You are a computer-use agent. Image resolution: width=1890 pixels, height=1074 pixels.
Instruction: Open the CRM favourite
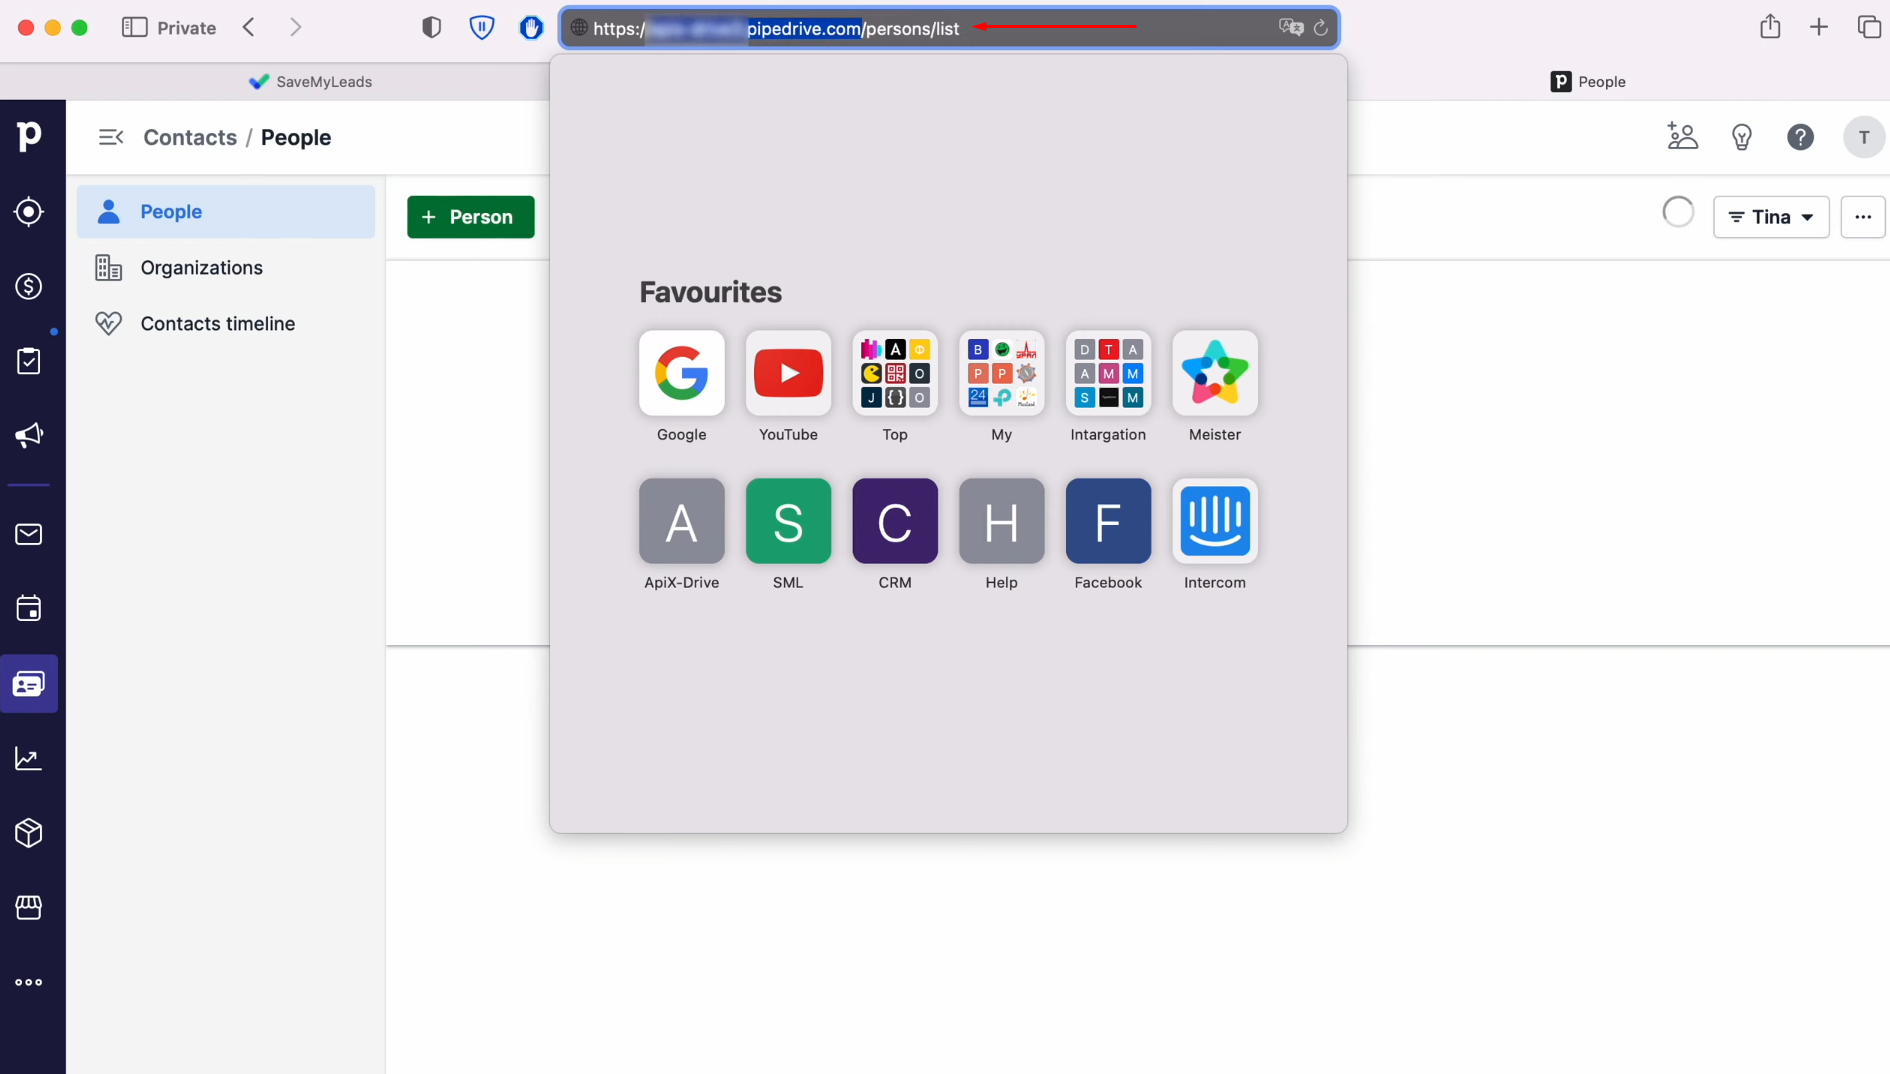895,521
